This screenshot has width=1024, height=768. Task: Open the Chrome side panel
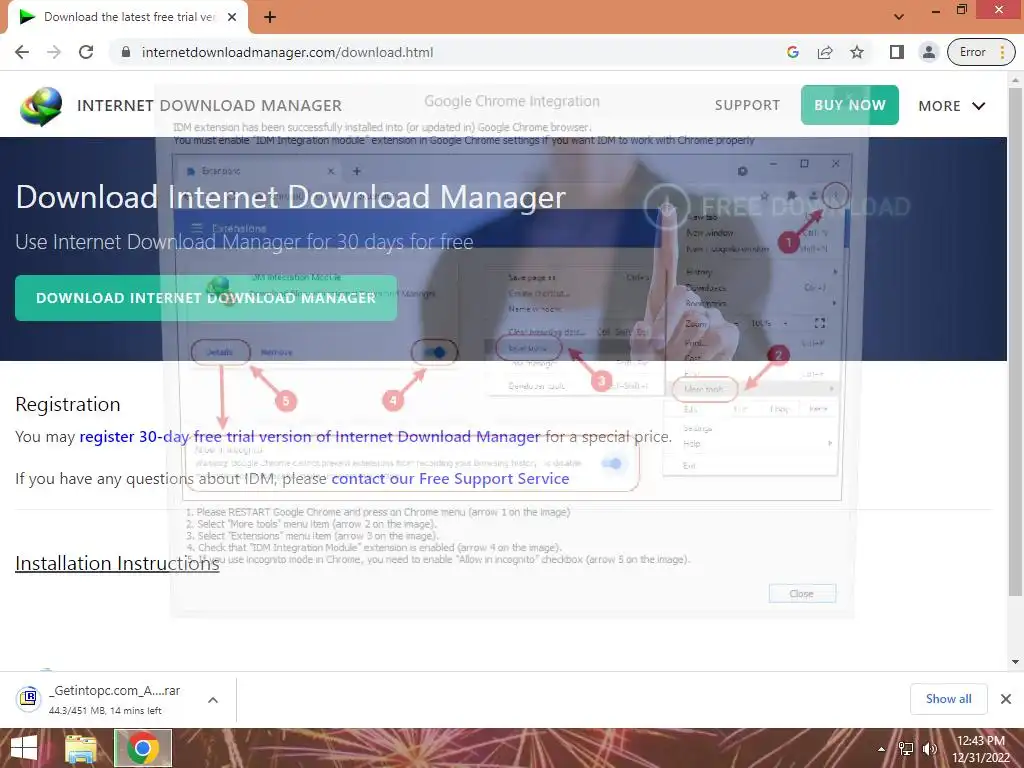(897, 52)
